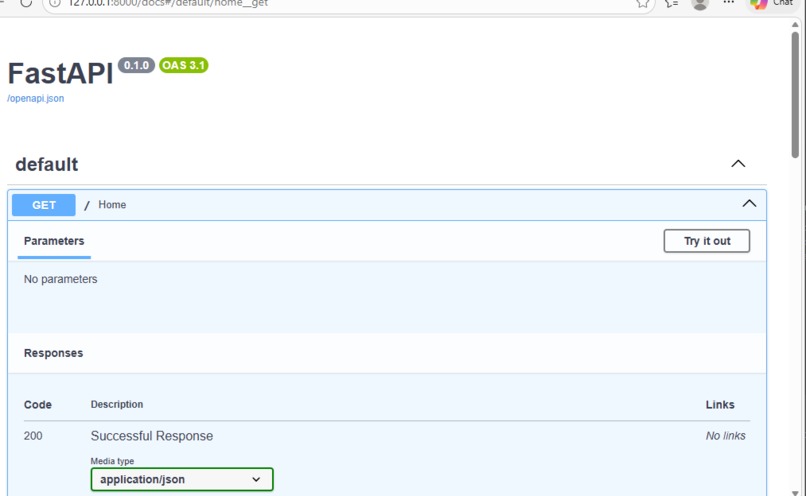Click the Media type label
This screenshot has width=806, height=496.
click(112, 461)
